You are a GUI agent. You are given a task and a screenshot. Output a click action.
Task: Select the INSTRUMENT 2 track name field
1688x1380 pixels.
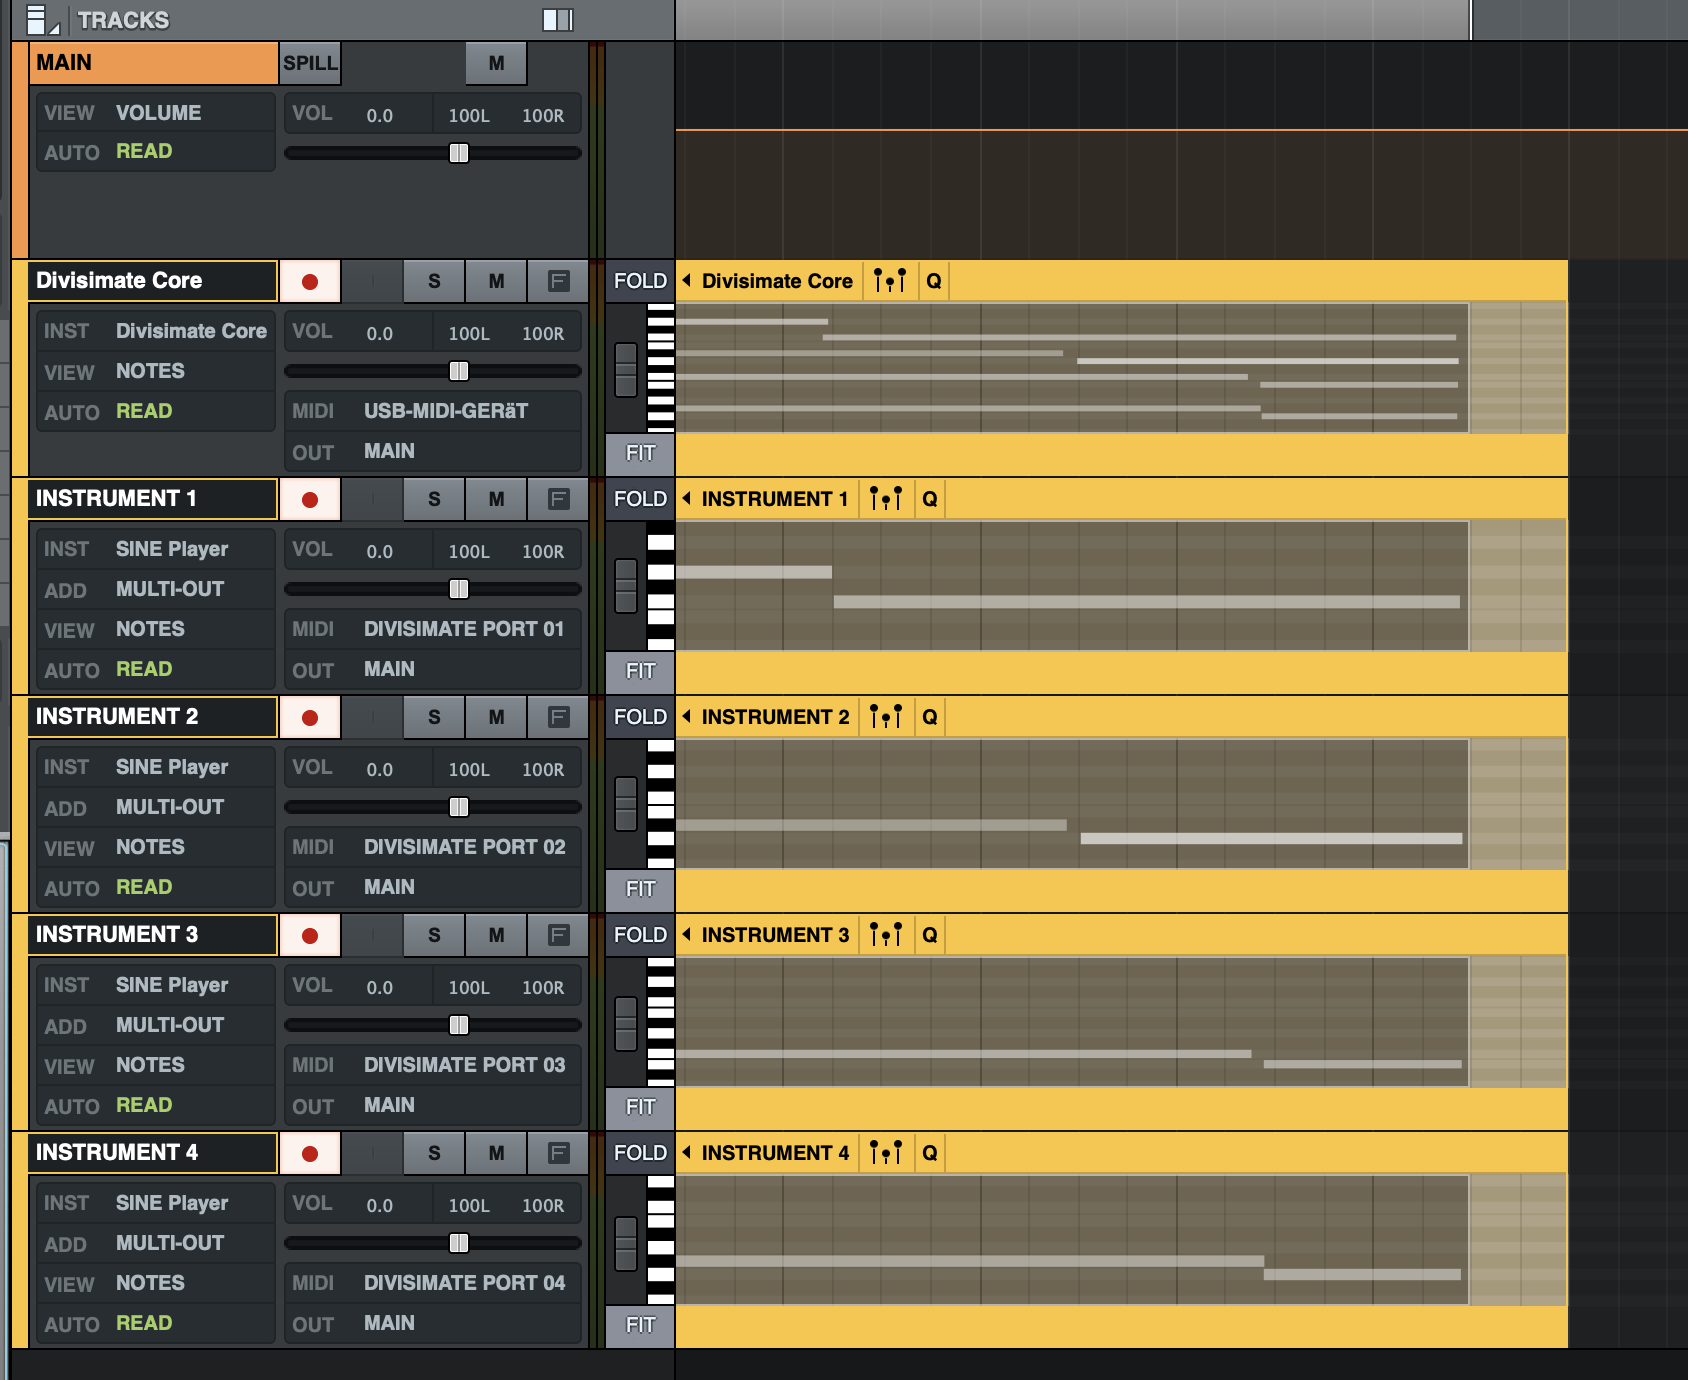click(x=152, y=717)
